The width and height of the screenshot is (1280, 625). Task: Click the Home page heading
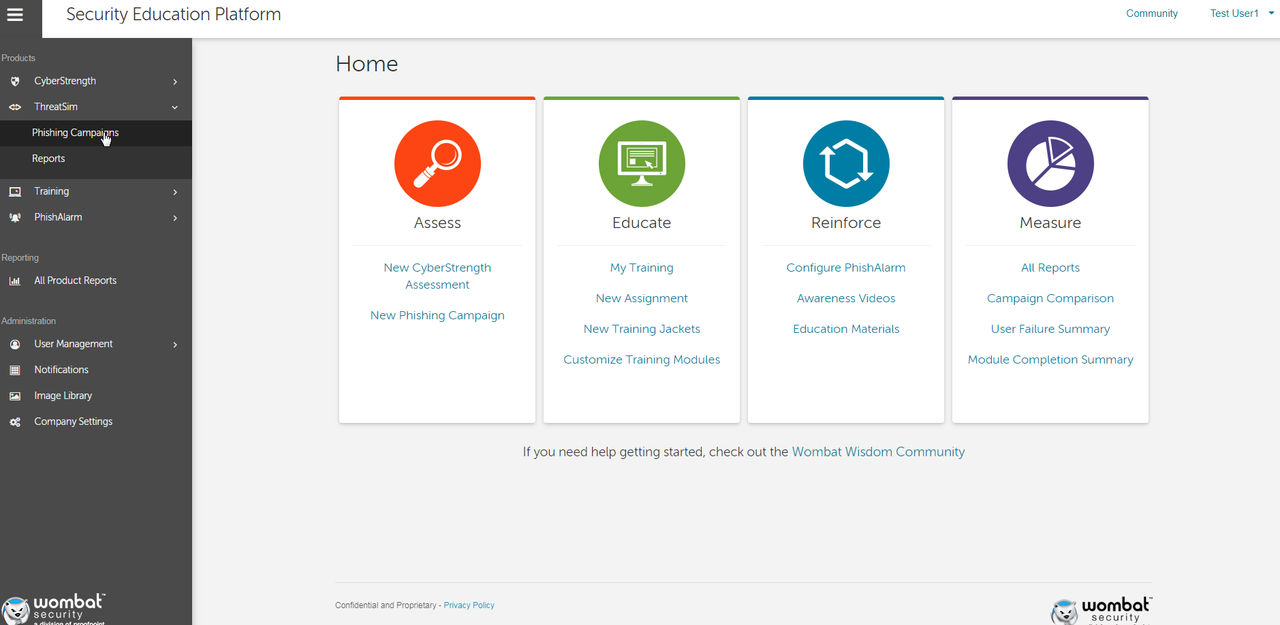pyautogui.click(x=367, y=64)
